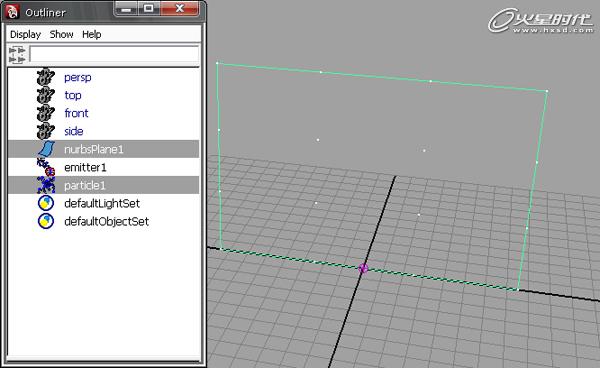Click the purple emitter in the viewport
The width and height of the screenshot is (600, 368).
pyautogui.click(x=363, y=268)
